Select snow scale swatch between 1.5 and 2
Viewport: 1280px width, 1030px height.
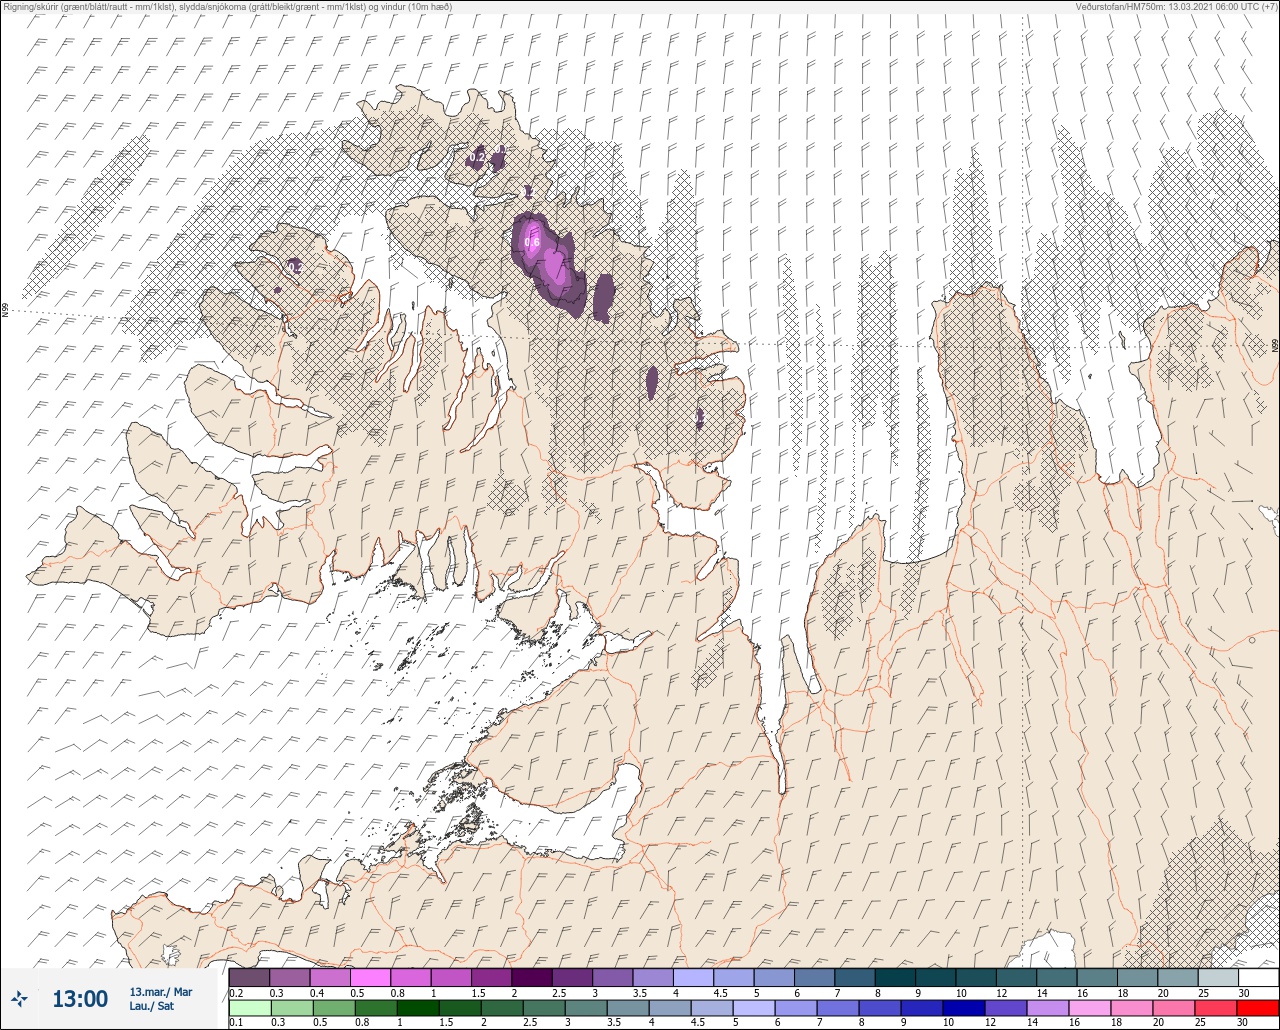[x=491, y=977]
